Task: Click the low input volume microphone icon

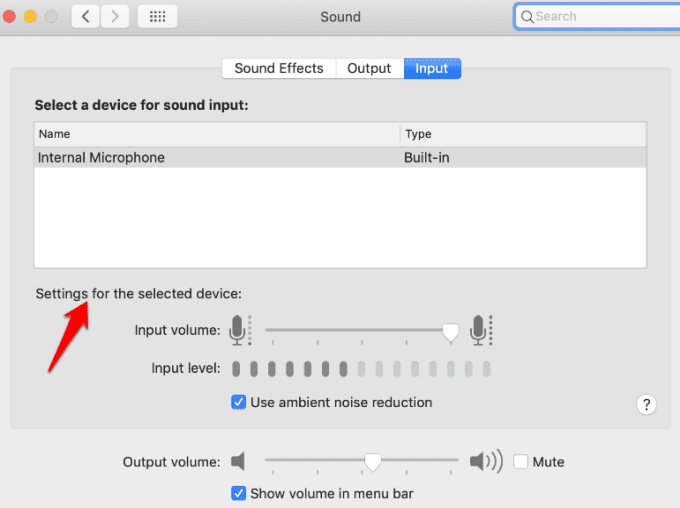Action: [237, 329]
